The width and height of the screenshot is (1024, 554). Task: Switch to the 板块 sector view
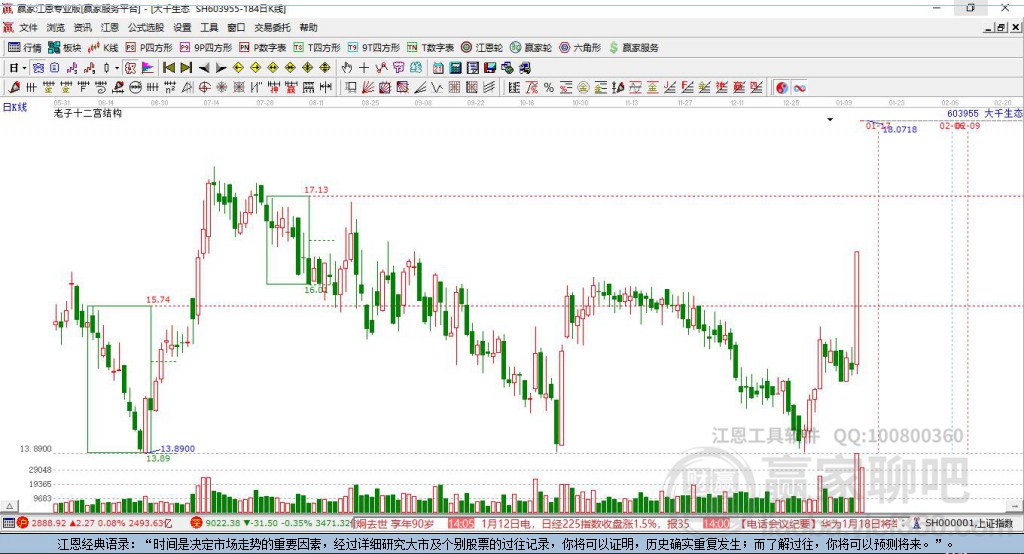click(65, 48)
